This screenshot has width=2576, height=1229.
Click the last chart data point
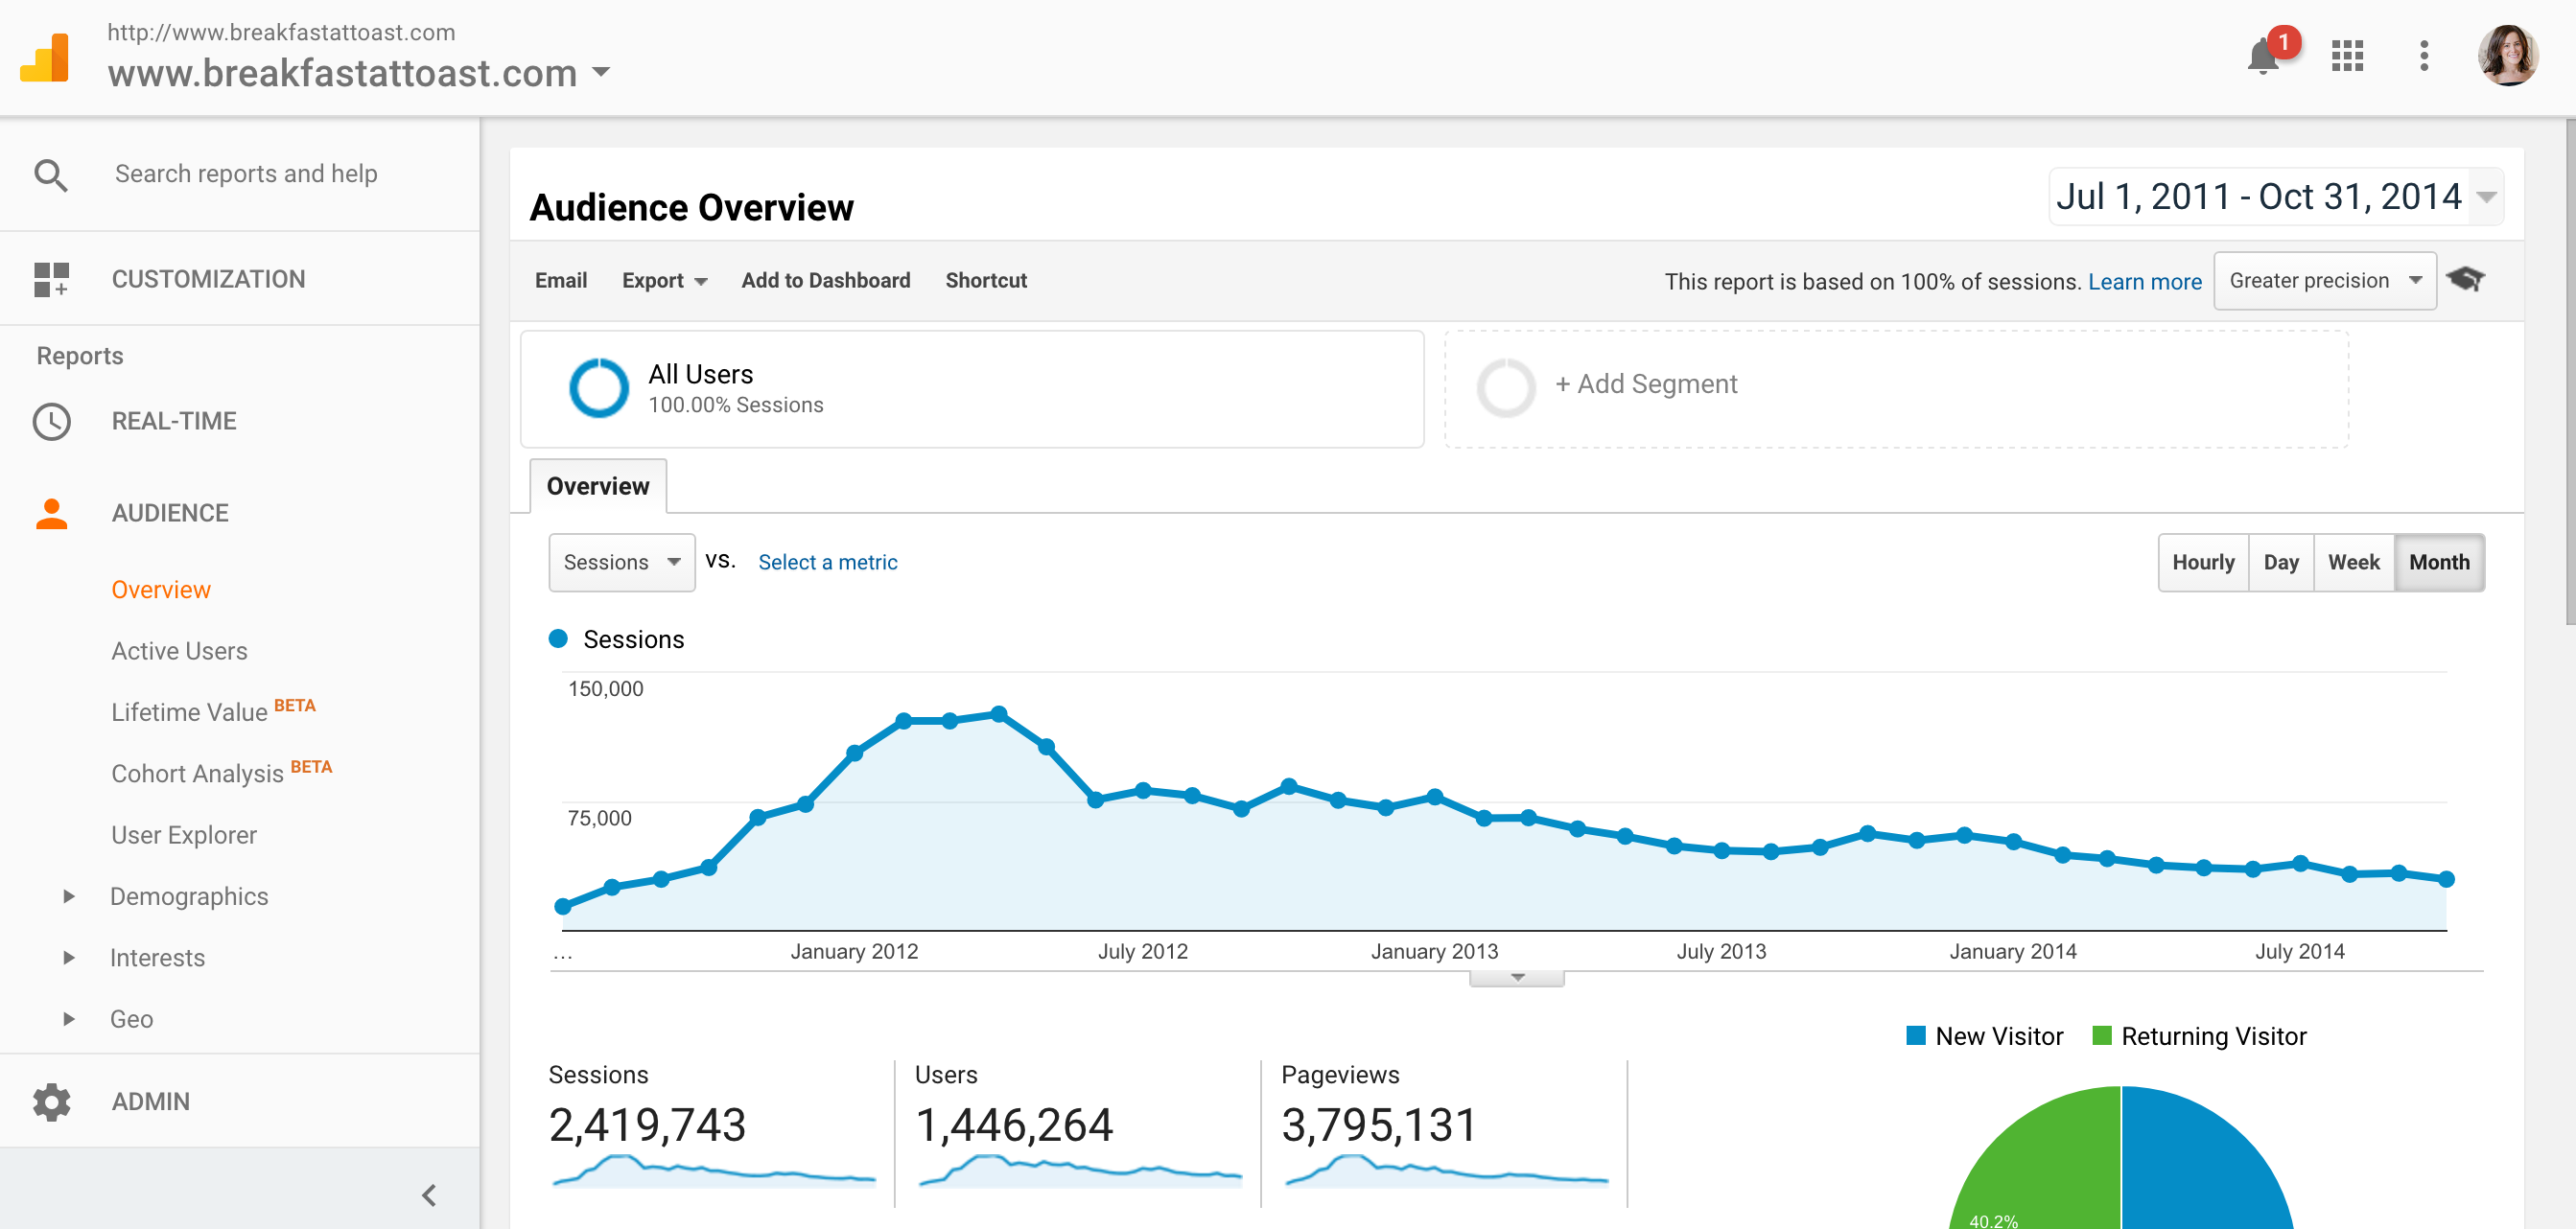click(x=2446, y=880)
